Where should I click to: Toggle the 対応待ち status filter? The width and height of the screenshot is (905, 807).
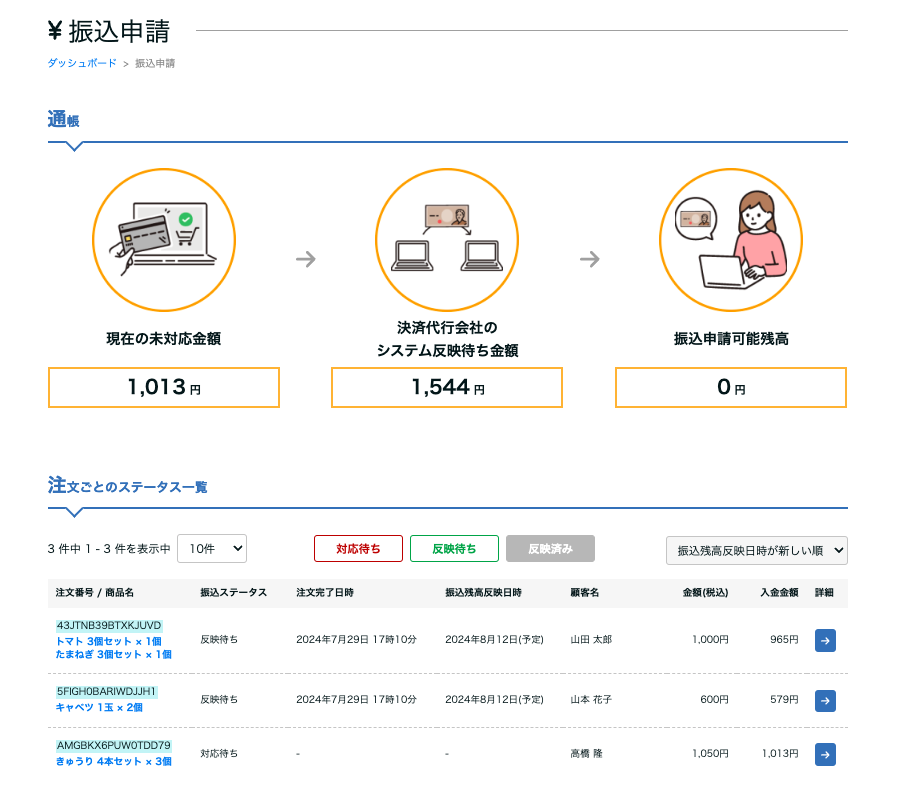pyautogui.click(x=358, y=549)
